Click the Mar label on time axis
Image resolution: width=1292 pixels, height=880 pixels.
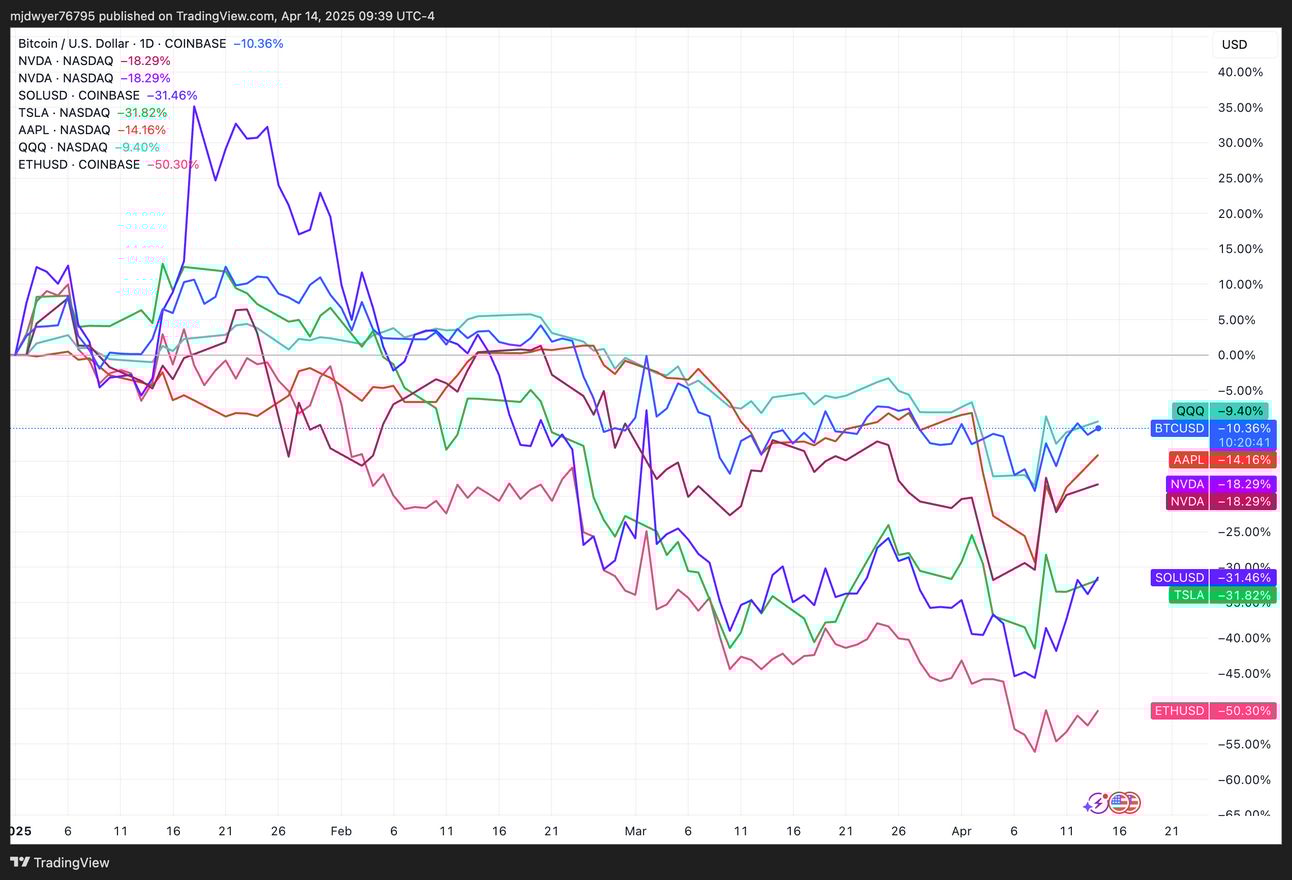(635, 831)
